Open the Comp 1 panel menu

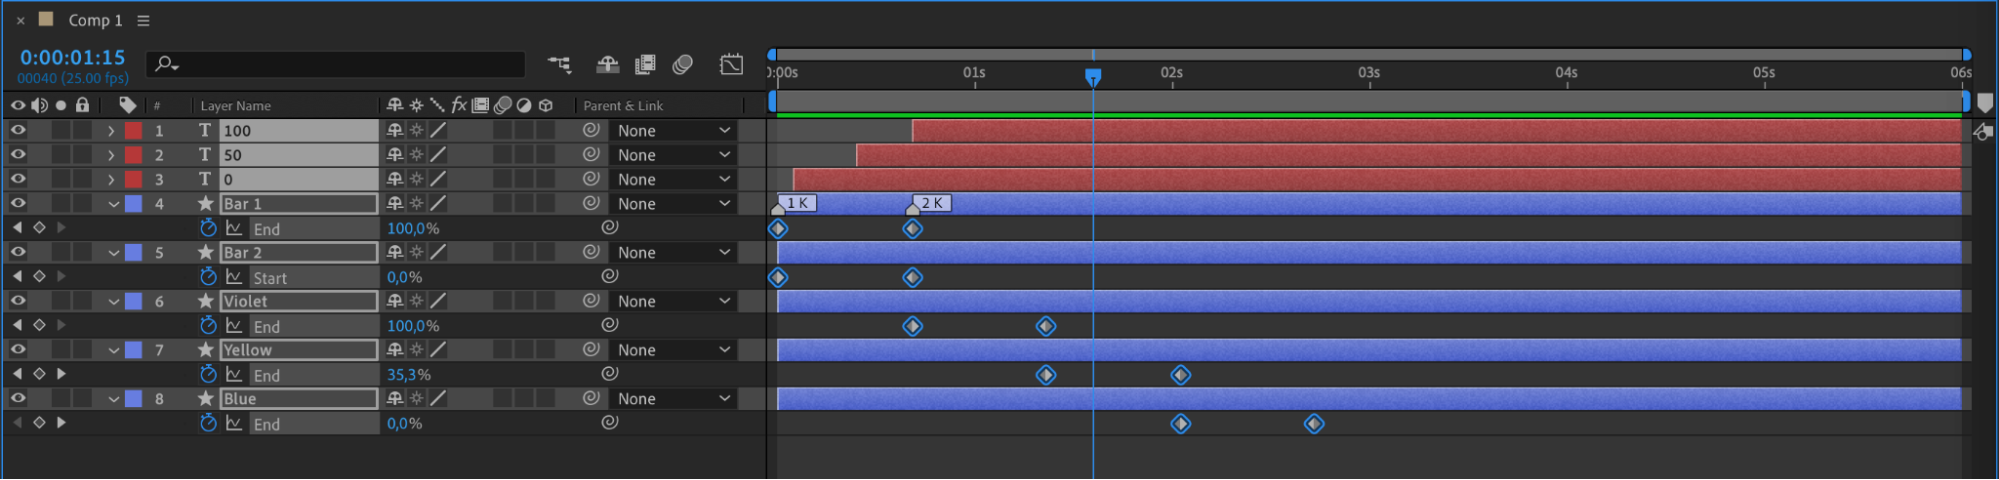pos(143,20)
